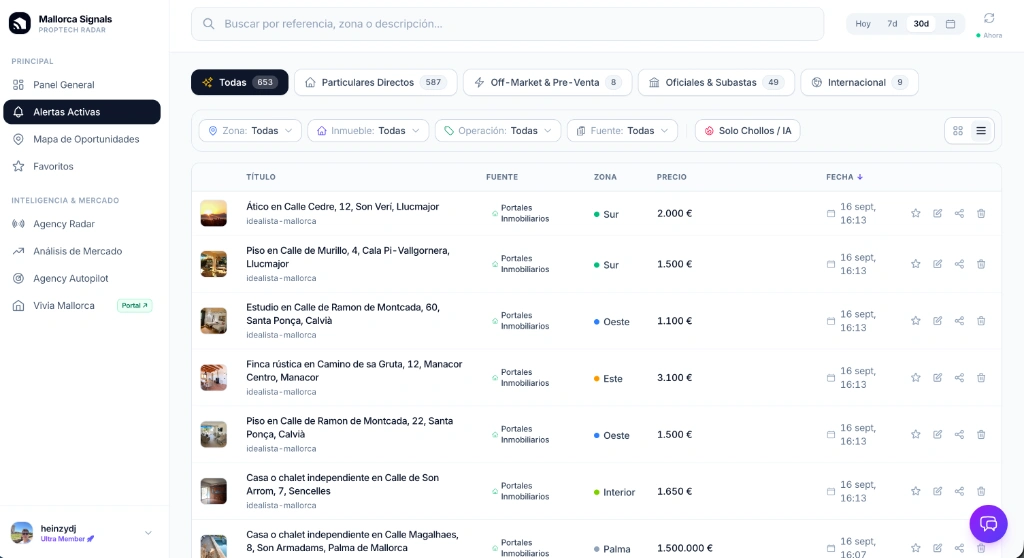Click the Mallorca Signals logo icon

[x=20, y=23]
